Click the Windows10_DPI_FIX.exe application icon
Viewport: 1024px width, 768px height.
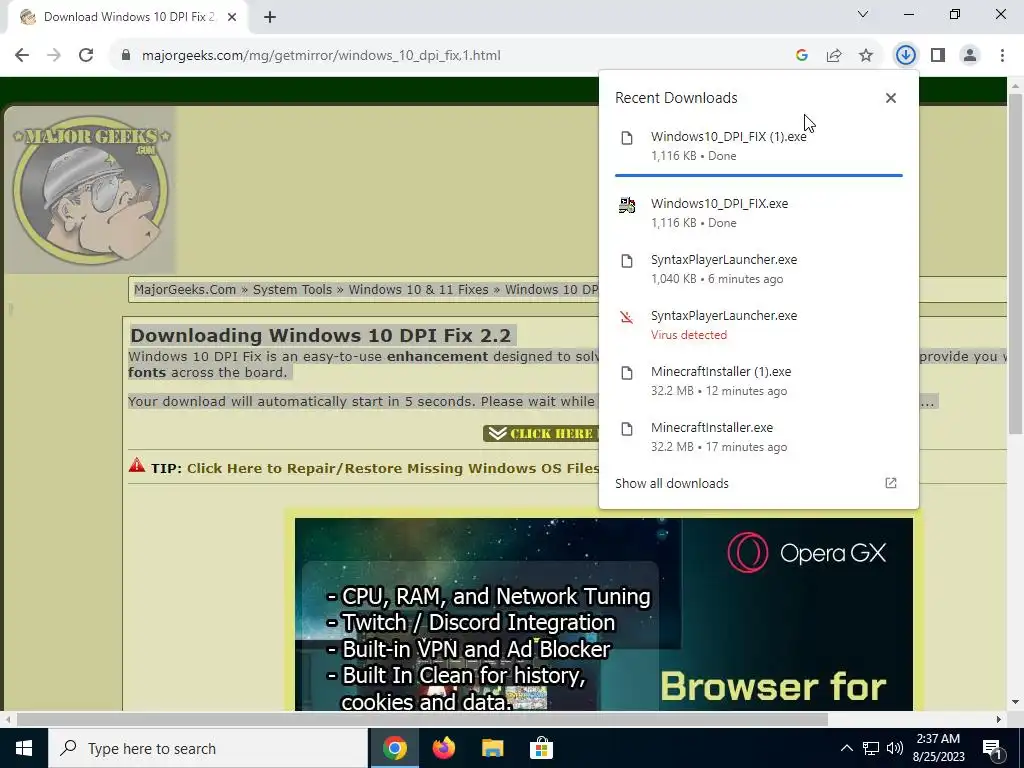(627, 205)
